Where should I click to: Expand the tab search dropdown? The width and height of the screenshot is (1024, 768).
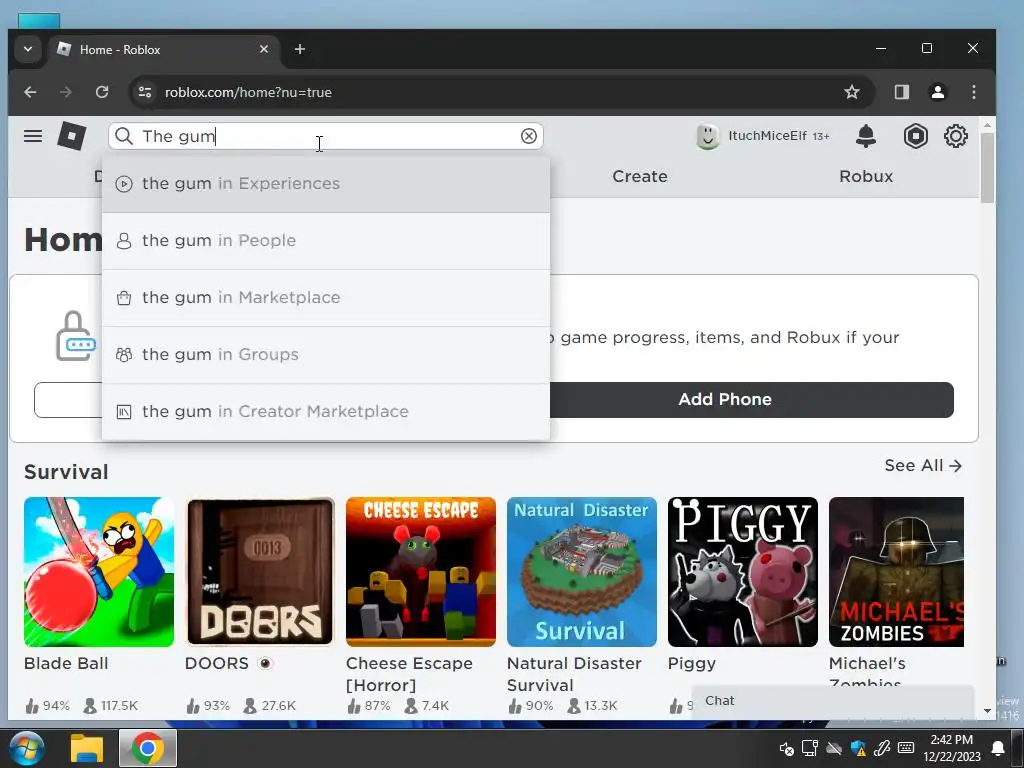(x=27, y=49)
